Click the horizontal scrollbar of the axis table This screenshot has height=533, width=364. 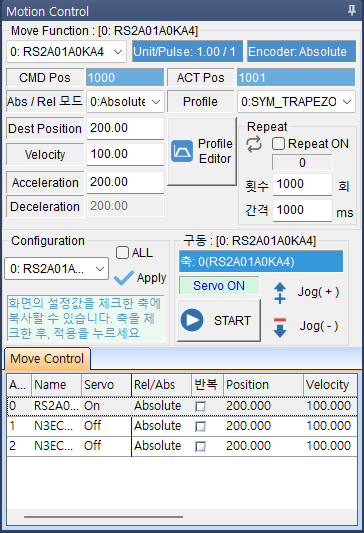pyautogui.click(x=103, y=517)
